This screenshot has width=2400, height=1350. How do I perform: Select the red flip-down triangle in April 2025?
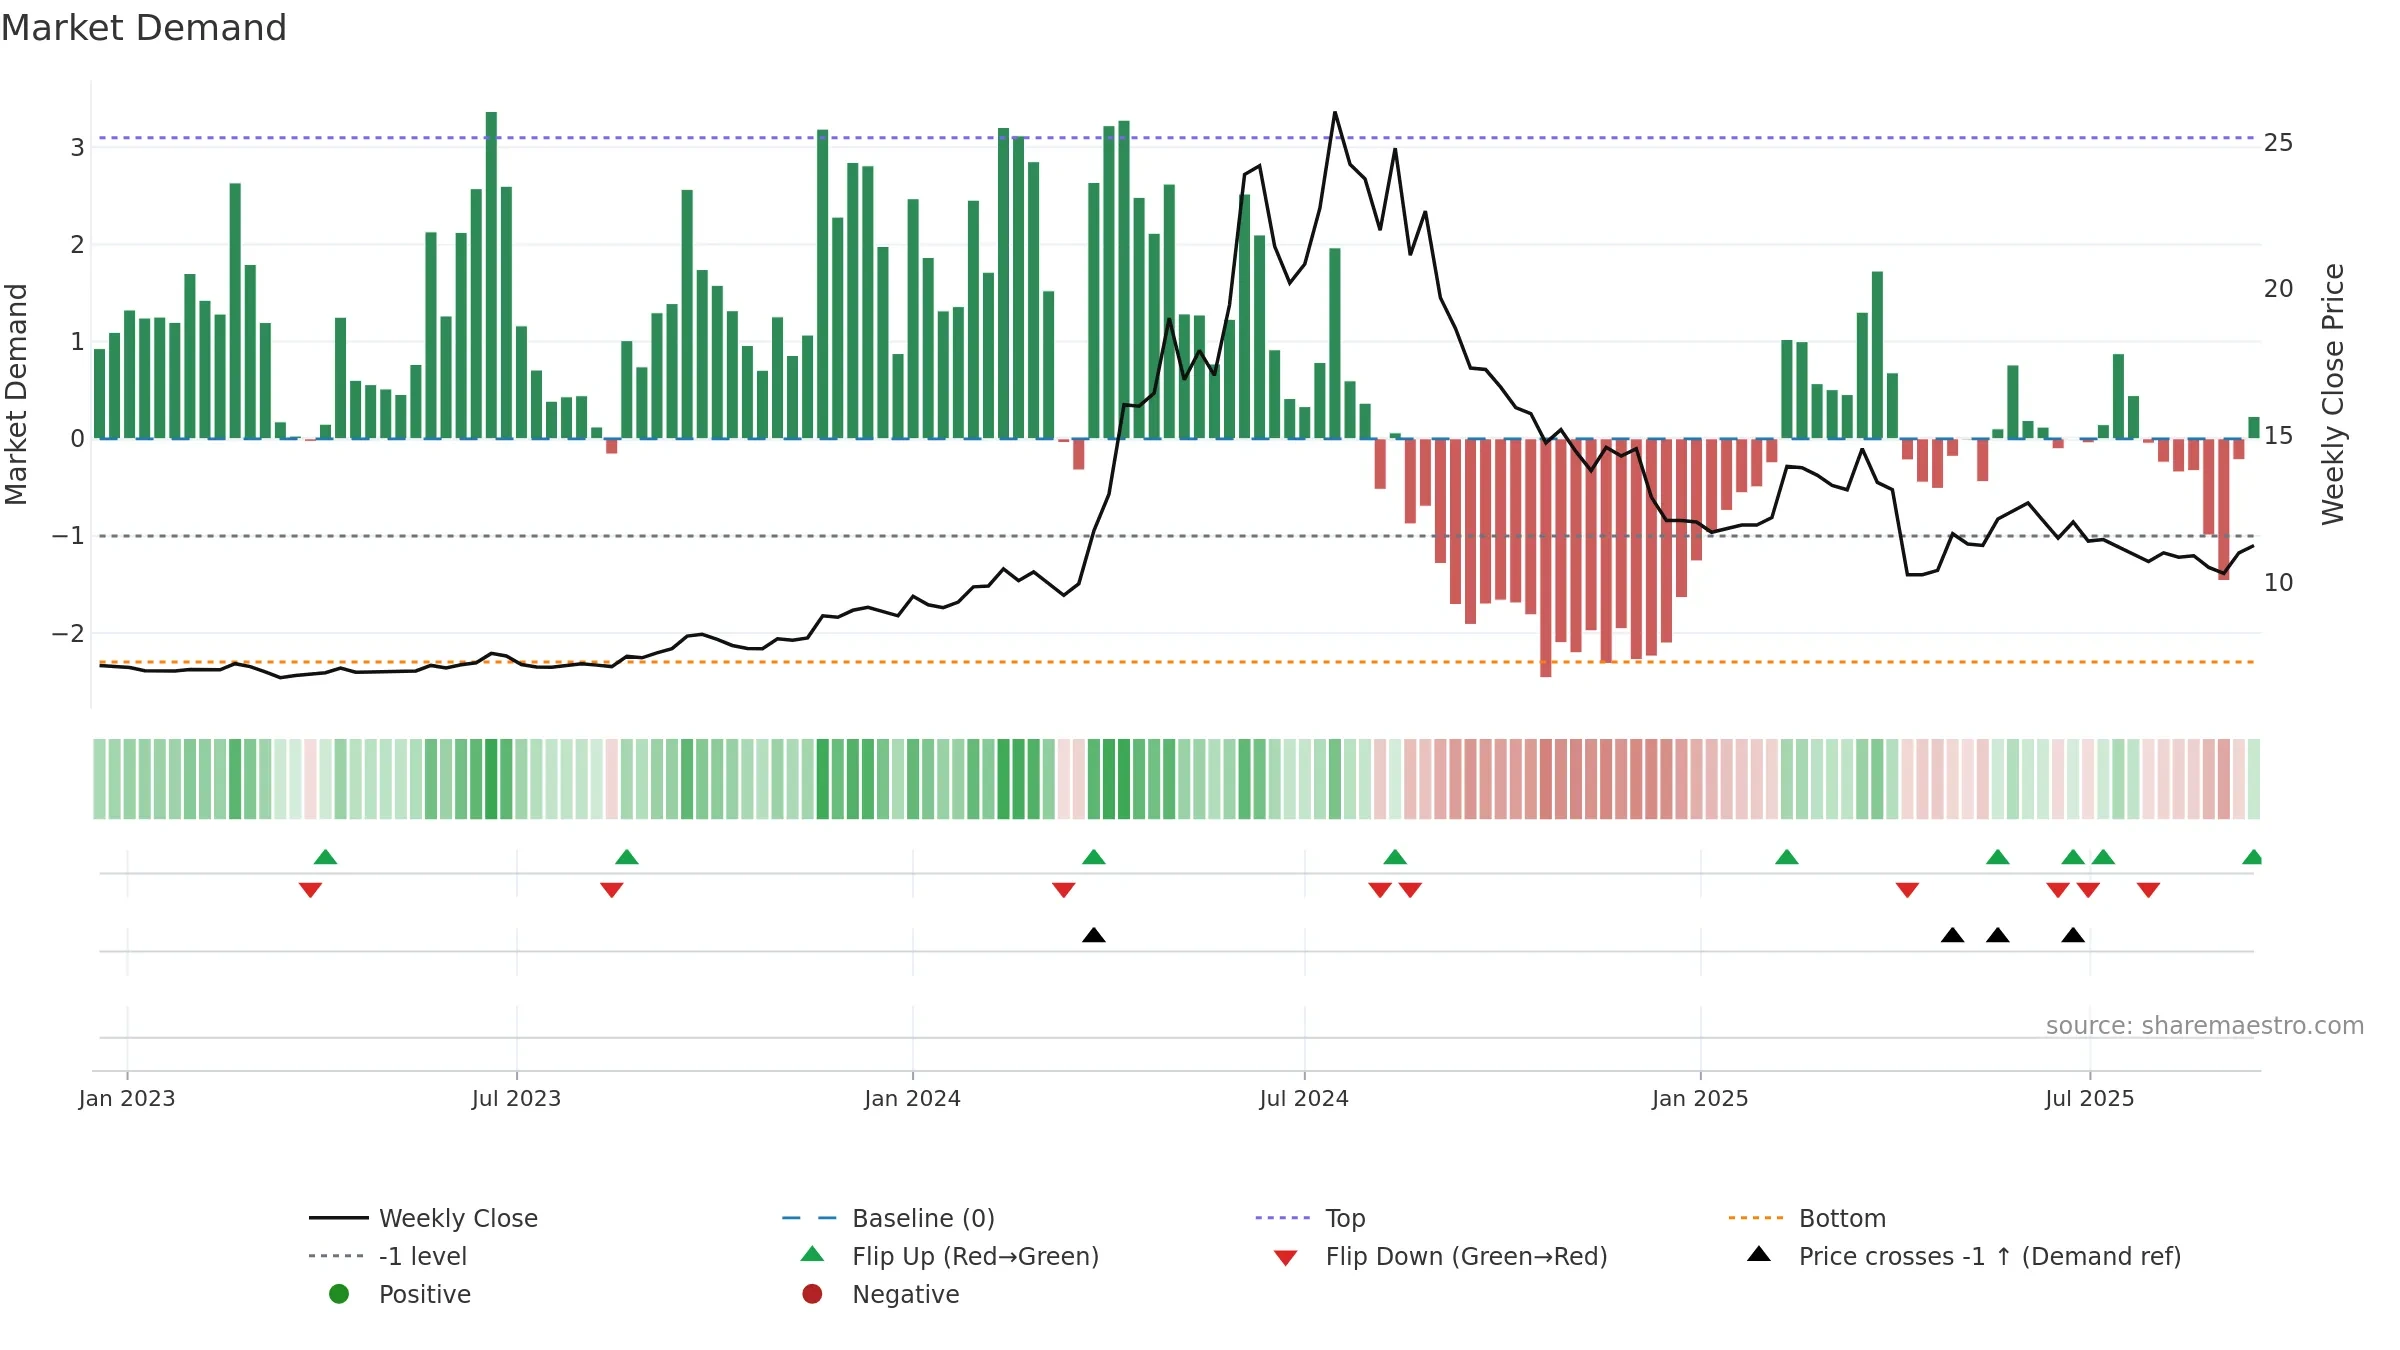(1907, 890)
